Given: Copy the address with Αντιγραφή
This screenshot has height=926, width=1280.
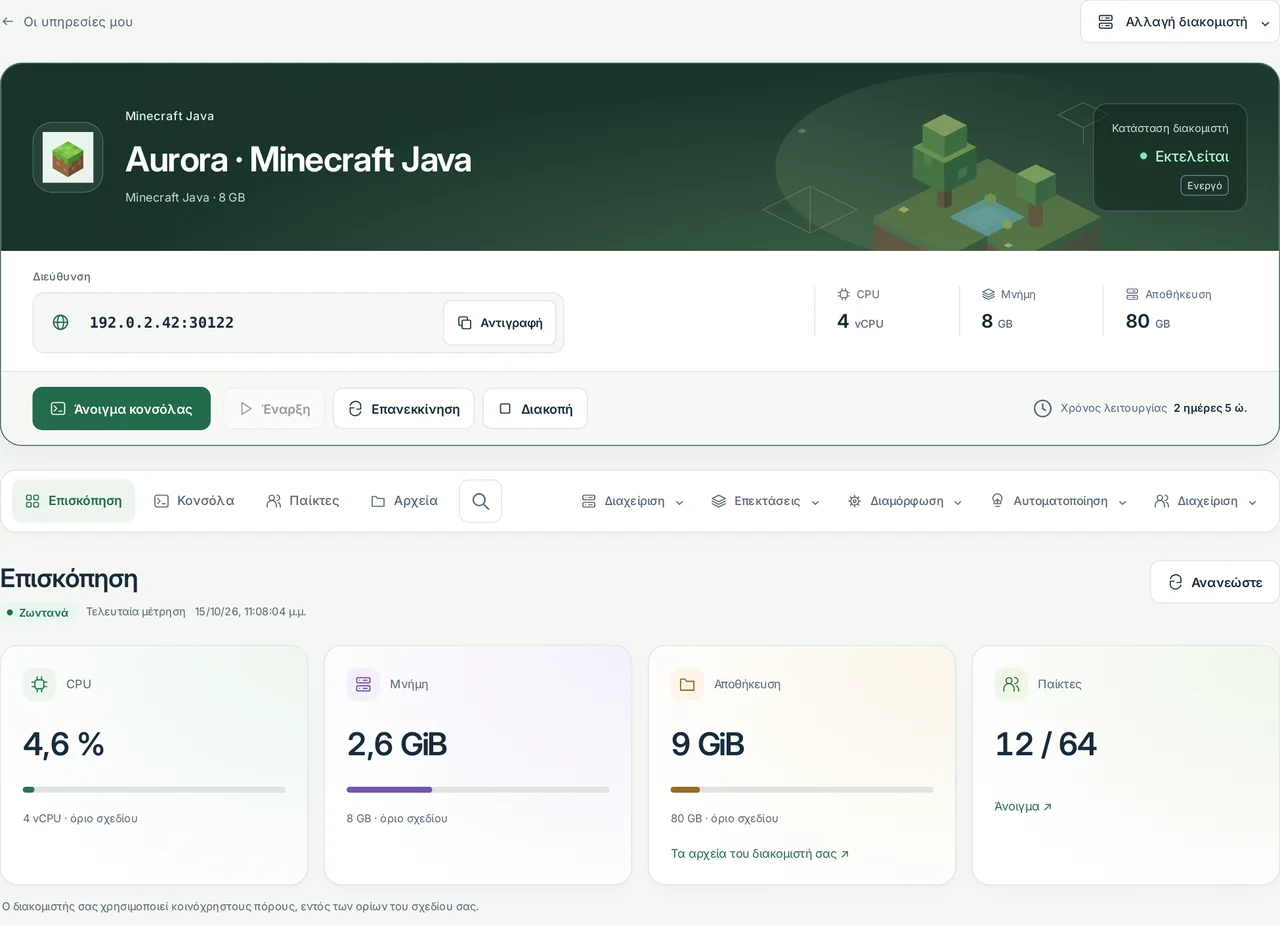Looking at the screenshot, I should point(500,323).
